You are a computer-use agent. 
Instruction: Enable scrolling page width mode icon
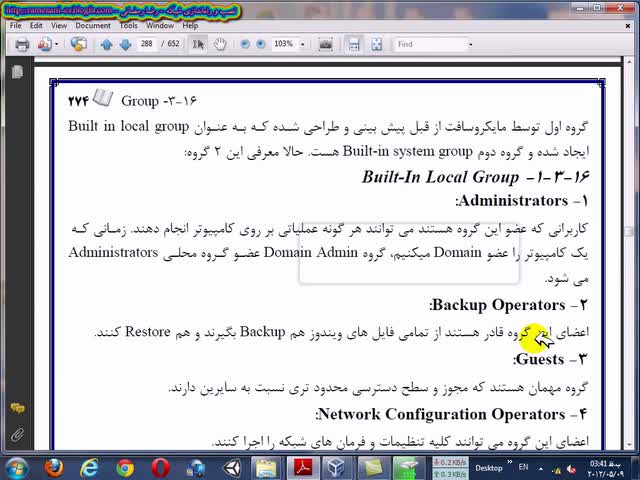click(x=354, y=44)
